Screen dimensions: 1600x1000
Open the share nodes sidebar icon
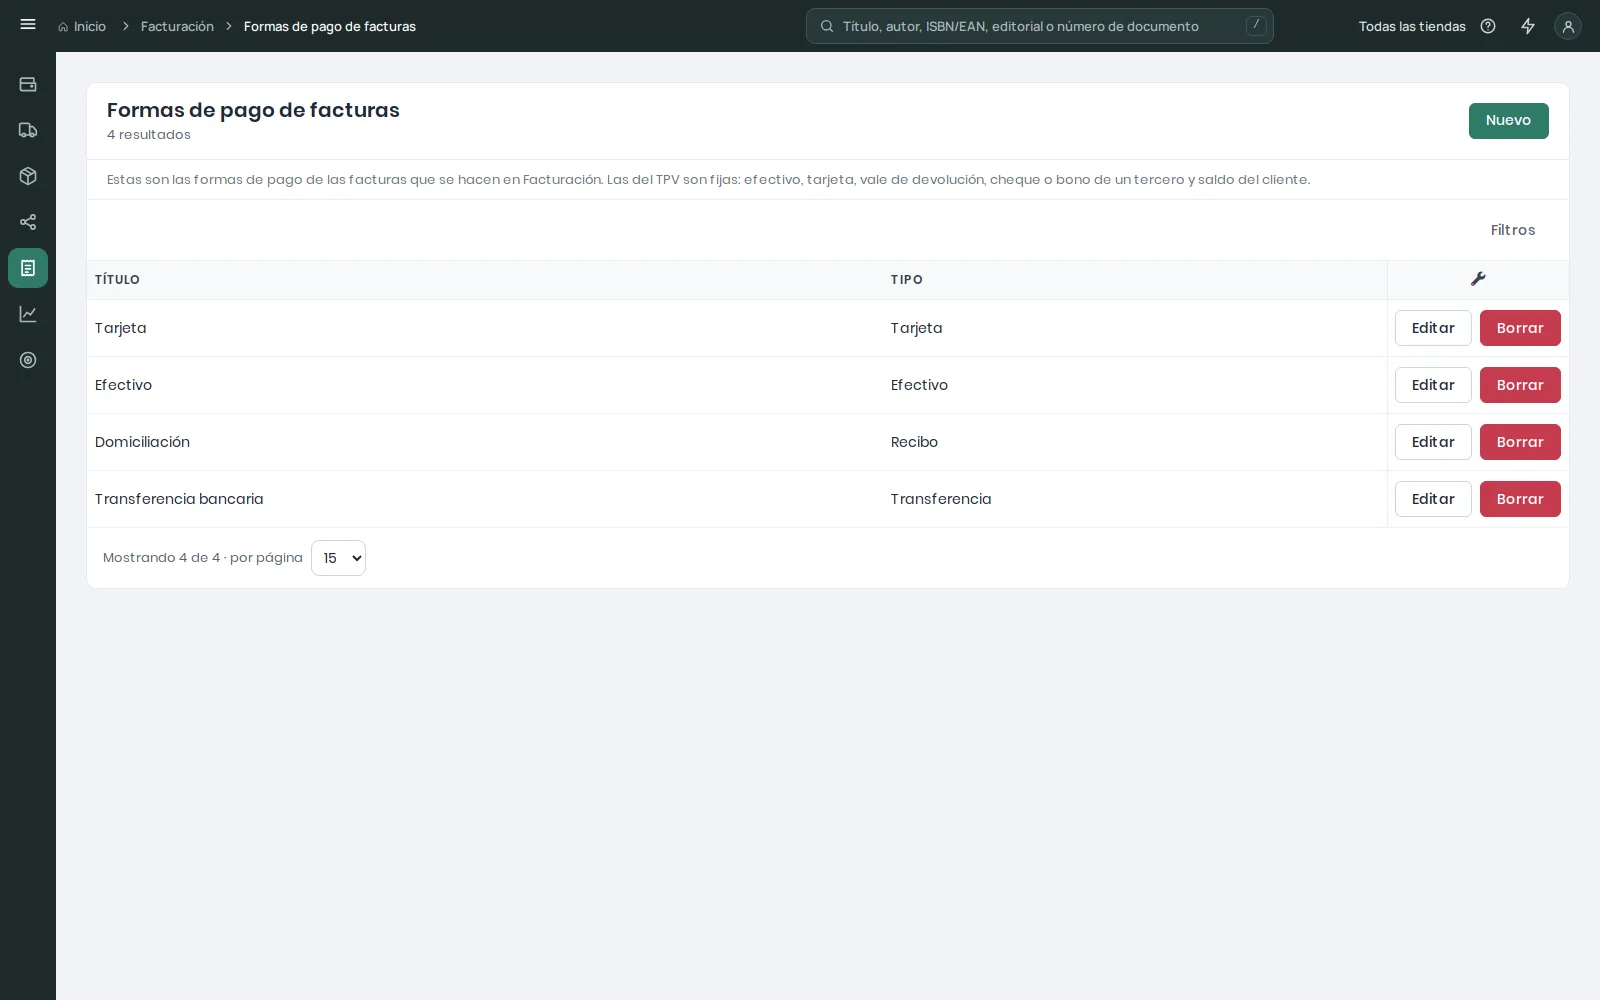pyautogui.click(x=28, y=222)
